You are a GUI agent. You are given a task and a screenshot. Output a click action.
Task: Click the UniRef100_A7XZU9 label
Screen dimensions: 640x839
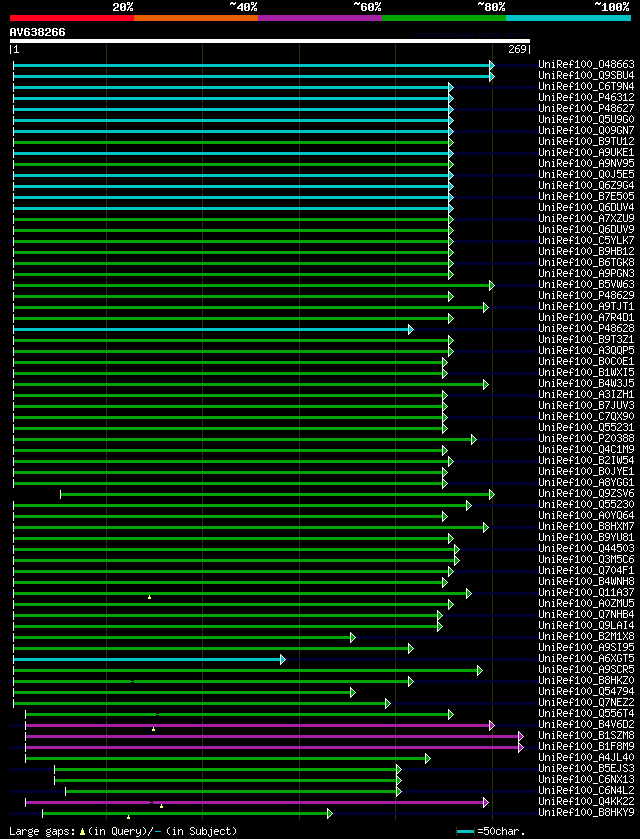click(x=586, y=218)
